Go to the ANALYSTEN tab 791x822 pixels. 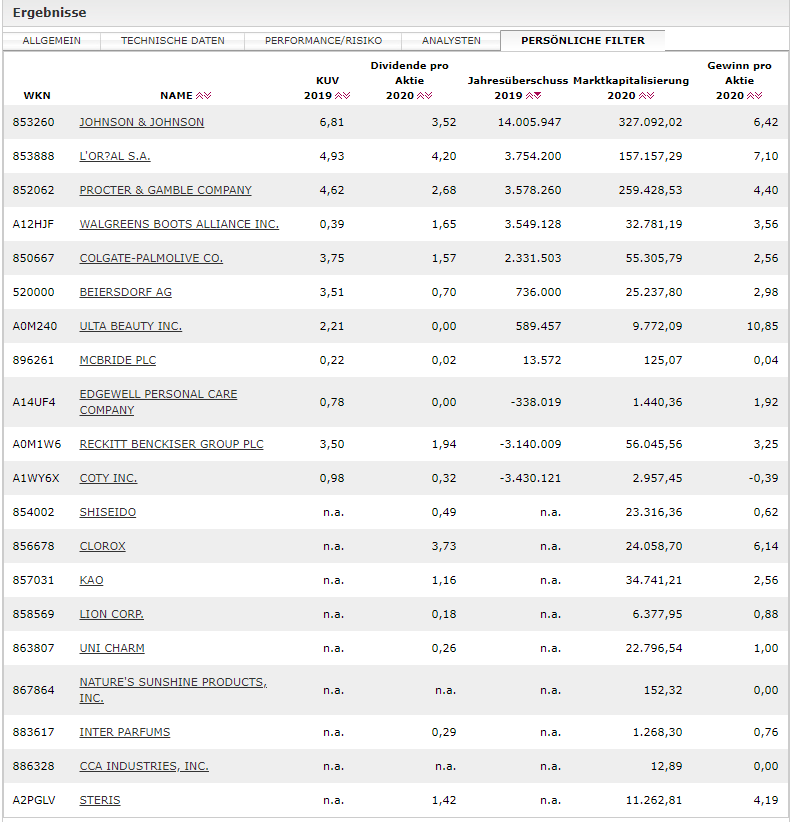[451, 41]
